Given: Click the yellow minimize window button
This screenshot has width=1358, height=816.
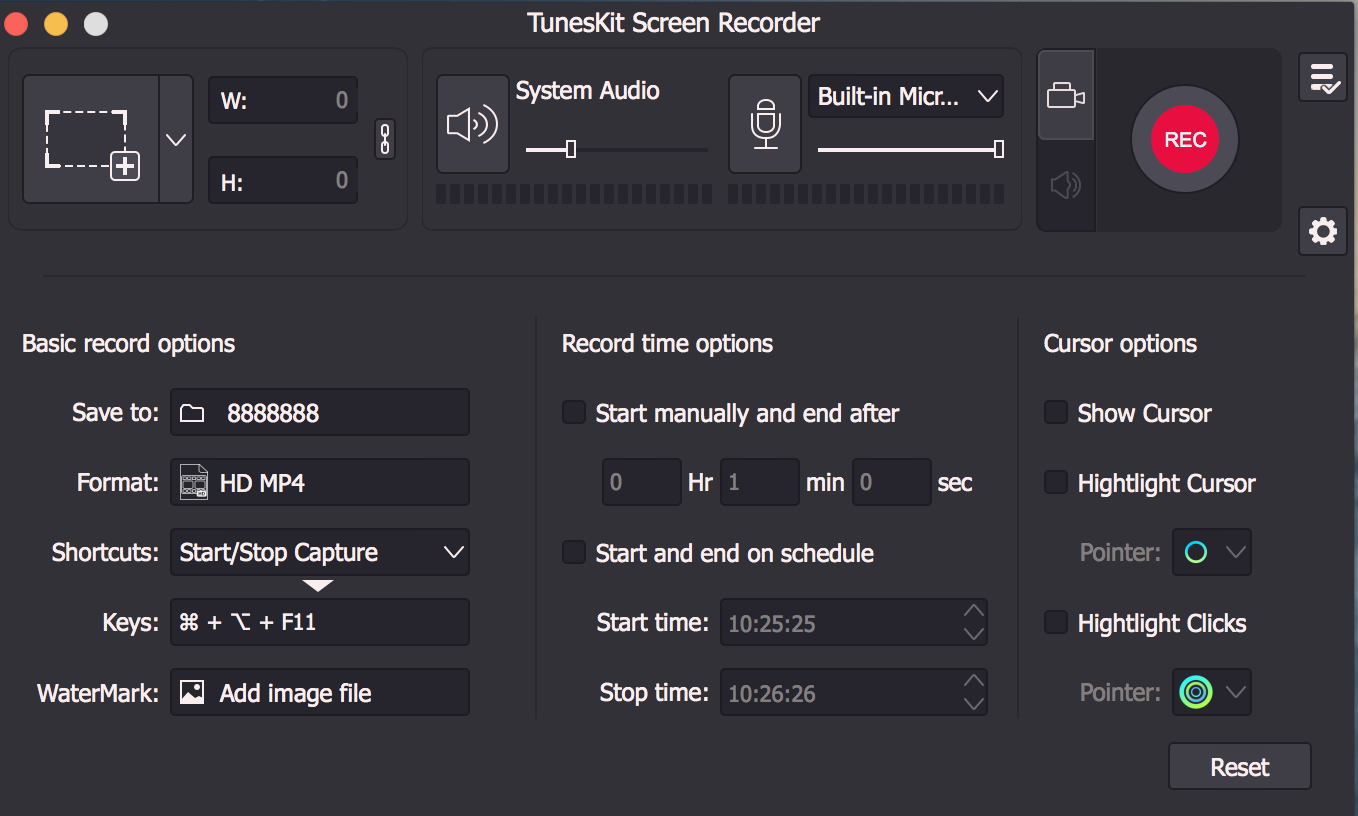Looking at the screenshot, I should pos(56,23).
